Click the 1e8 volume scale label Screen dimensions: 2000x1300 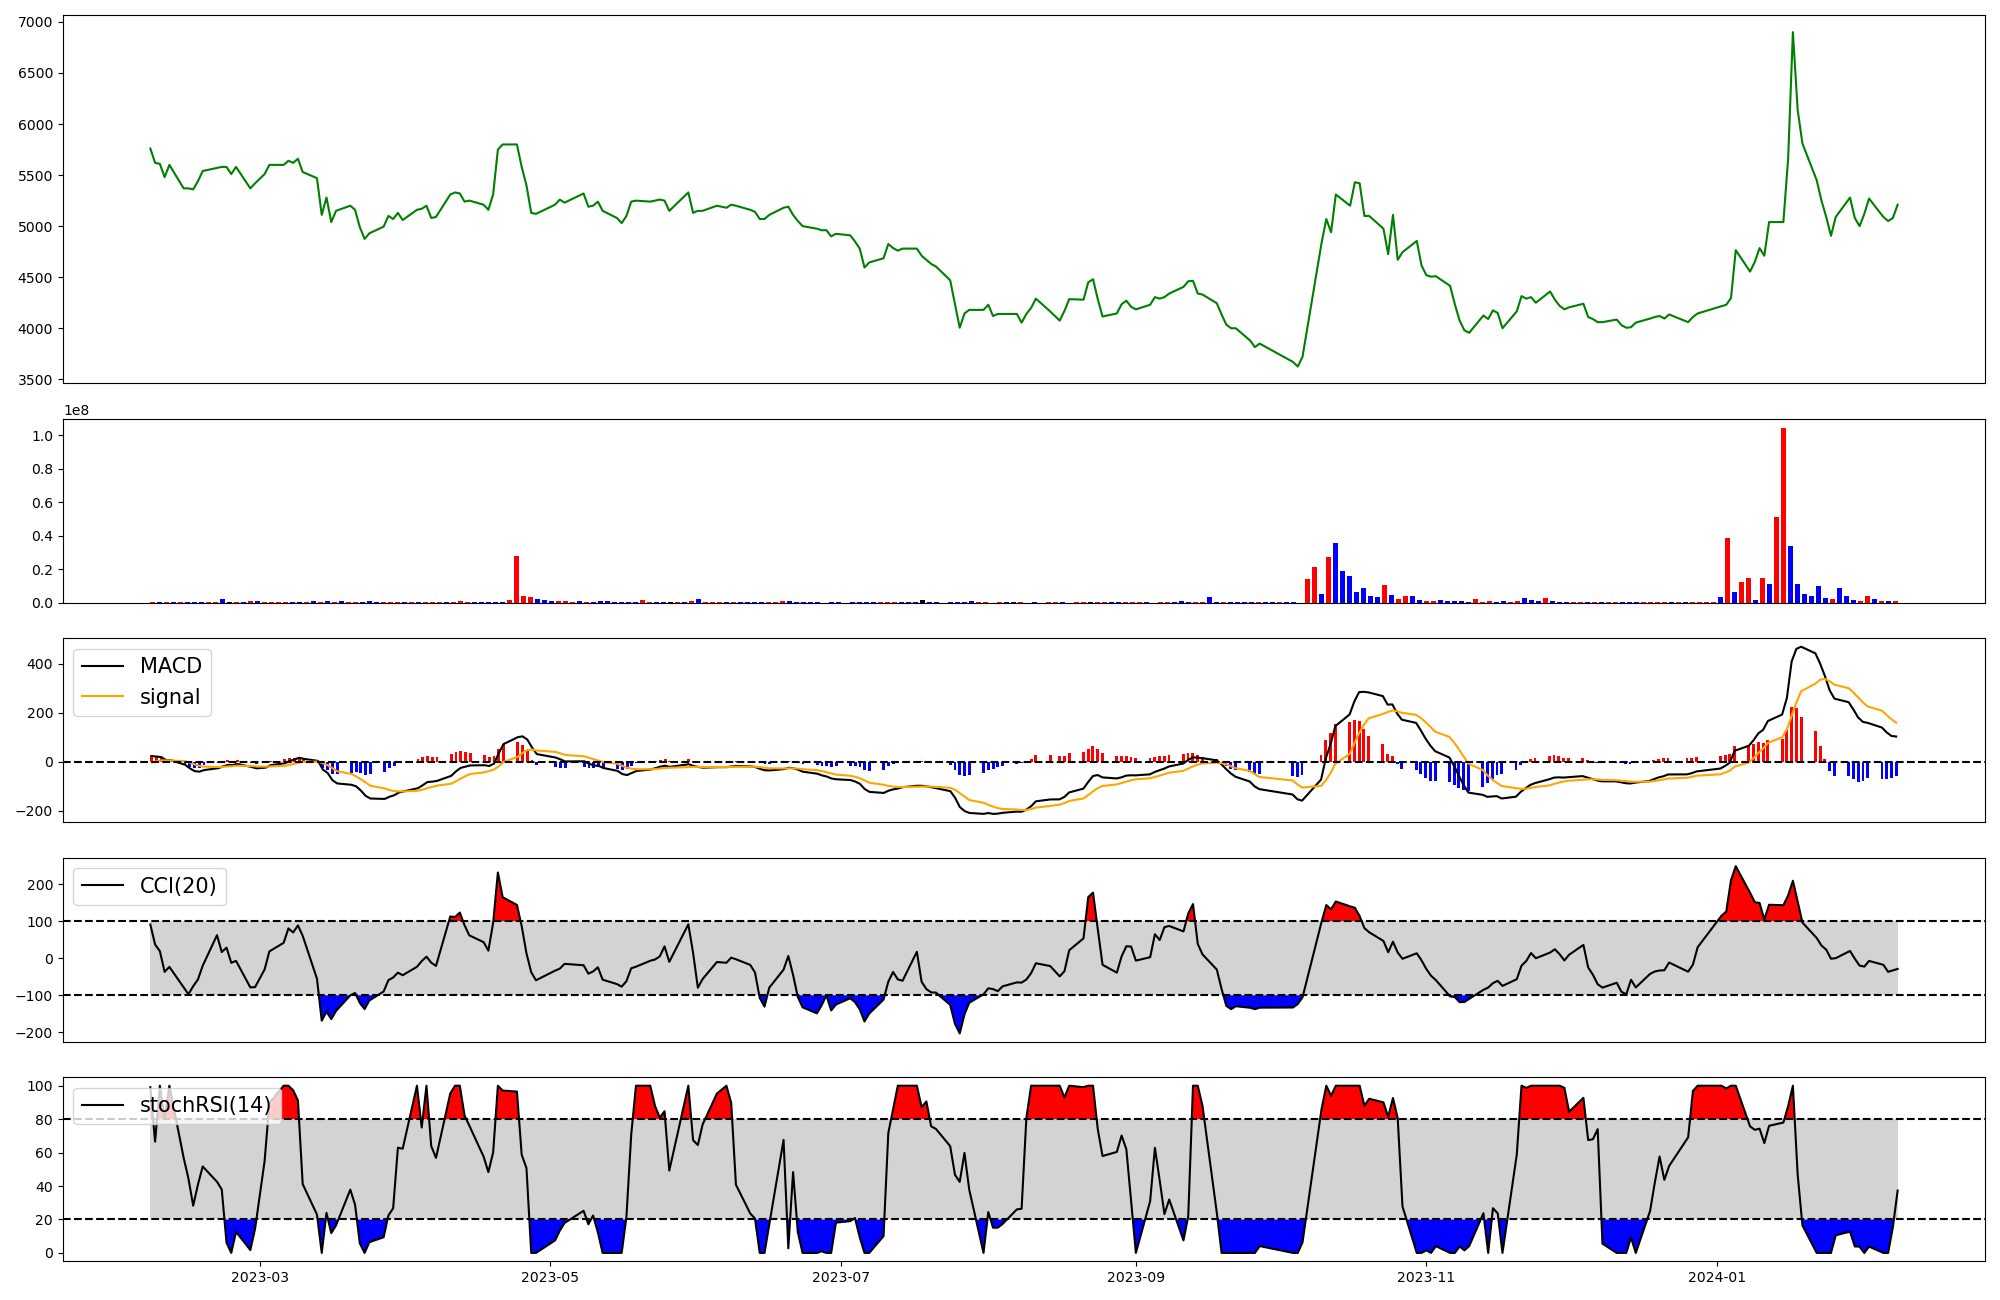(76, 411)
